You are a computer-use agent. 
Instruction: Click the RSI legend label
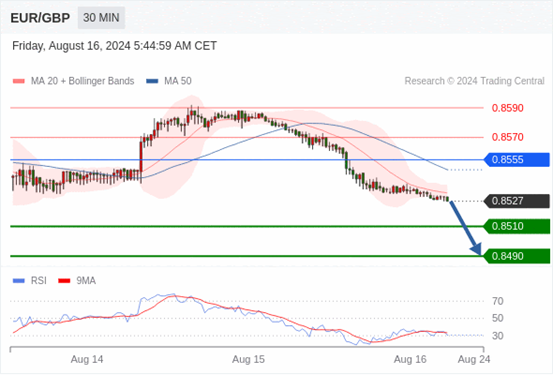[x=38, y=281]
